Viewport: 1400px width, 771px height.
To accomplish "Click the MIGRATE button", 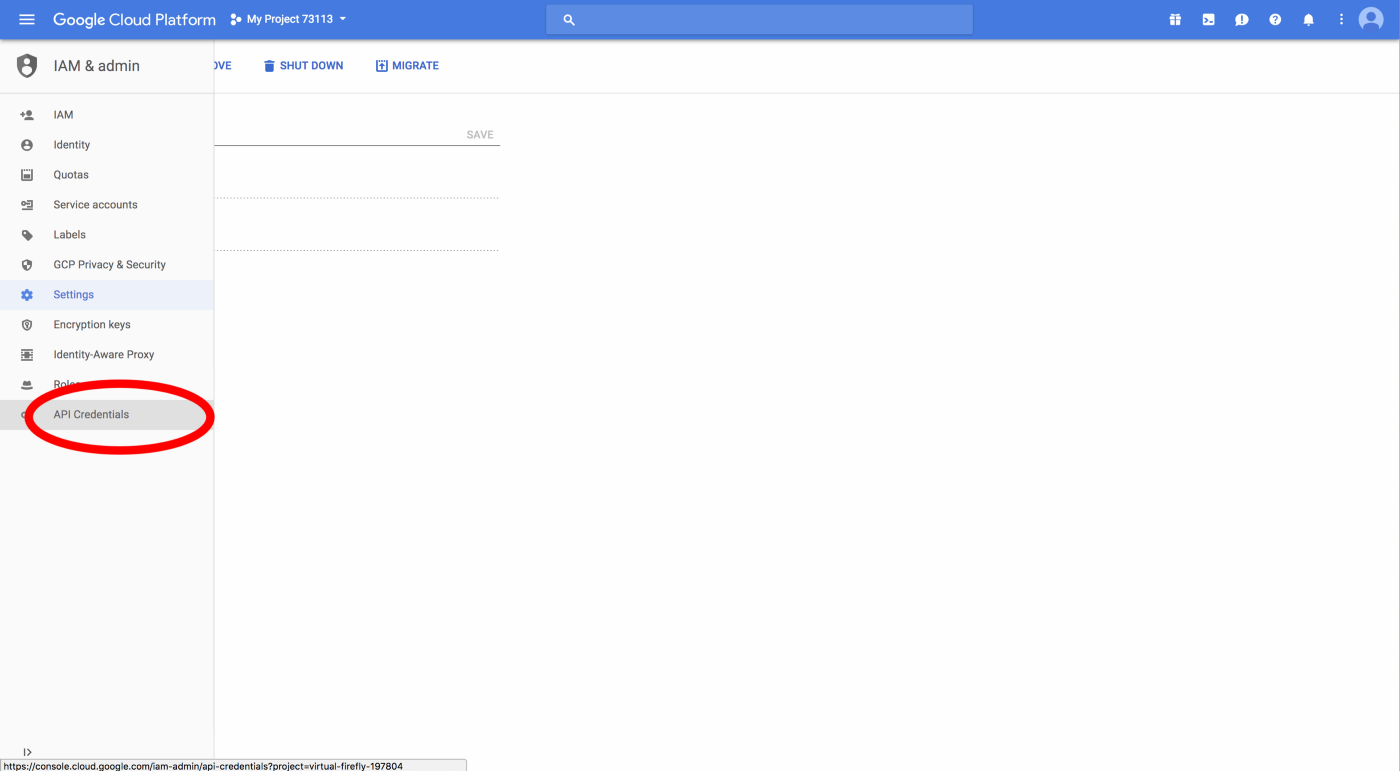I will tap(407, 66).
